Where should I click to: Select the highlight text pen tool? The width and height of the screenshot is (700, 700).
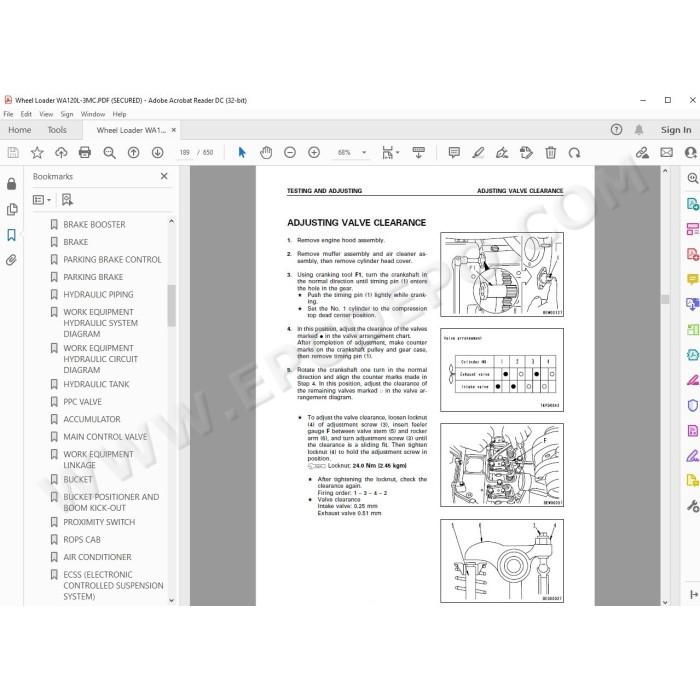tap(478, 153)
